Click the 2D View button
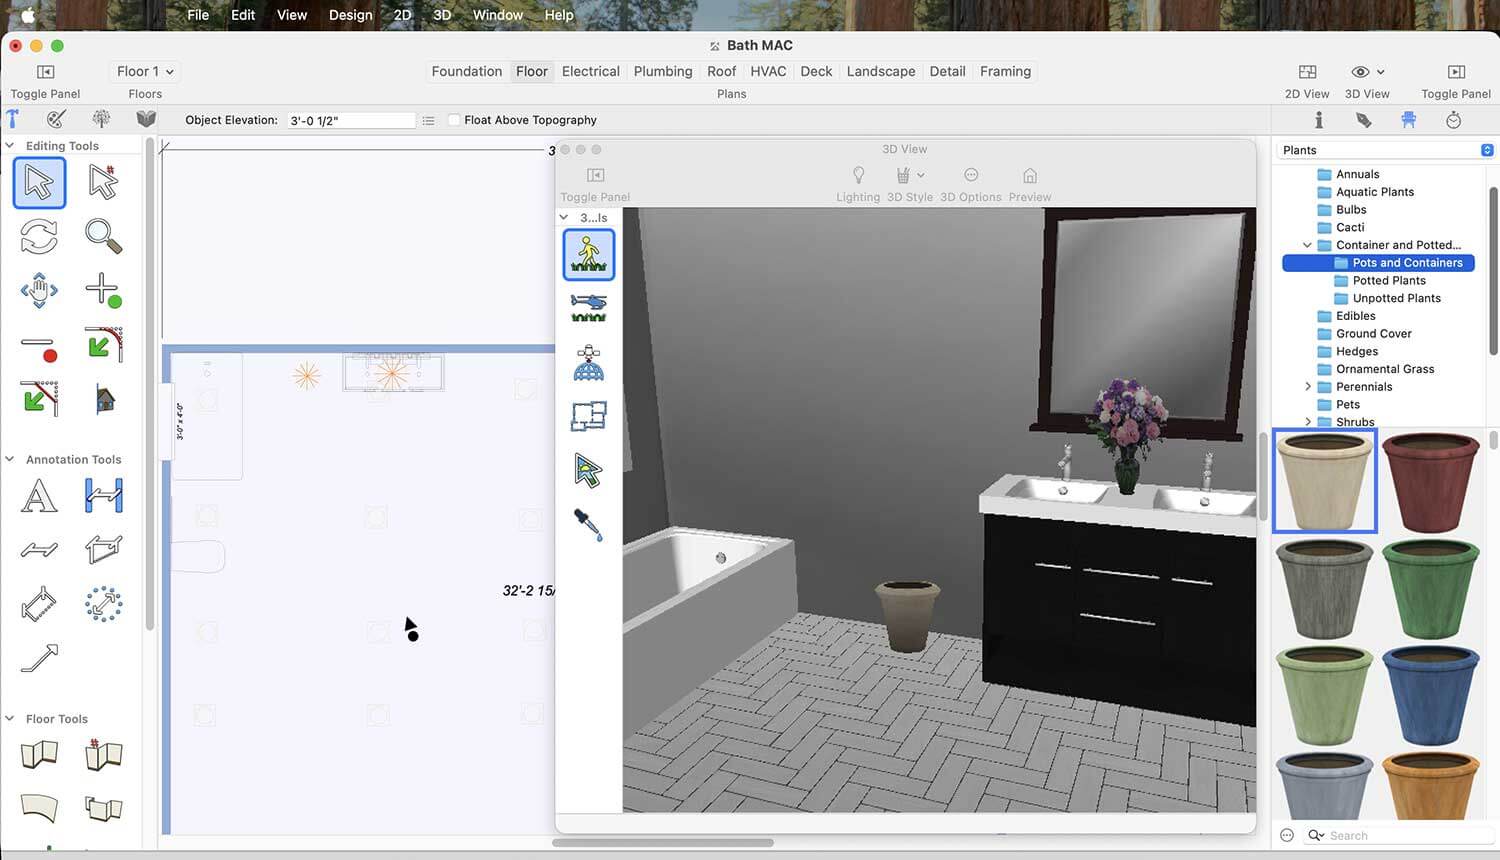 point(1306,80)
